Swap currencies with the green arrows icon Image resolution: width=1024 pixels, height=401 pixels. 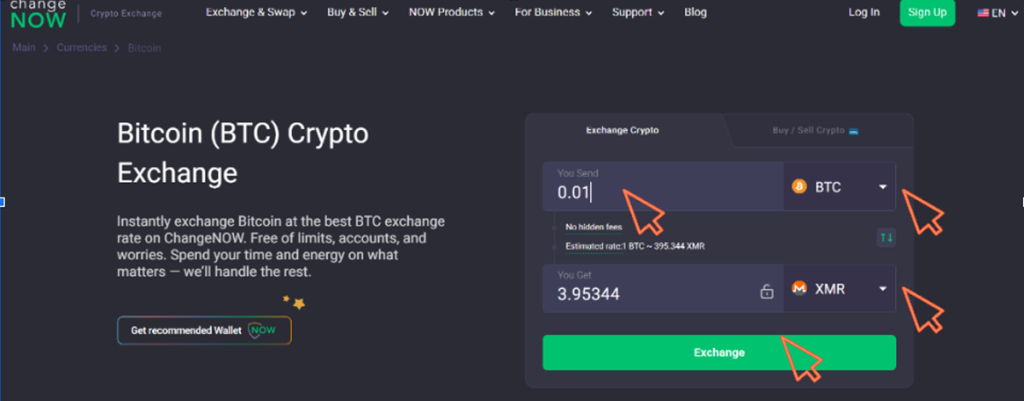click(886, 238)
